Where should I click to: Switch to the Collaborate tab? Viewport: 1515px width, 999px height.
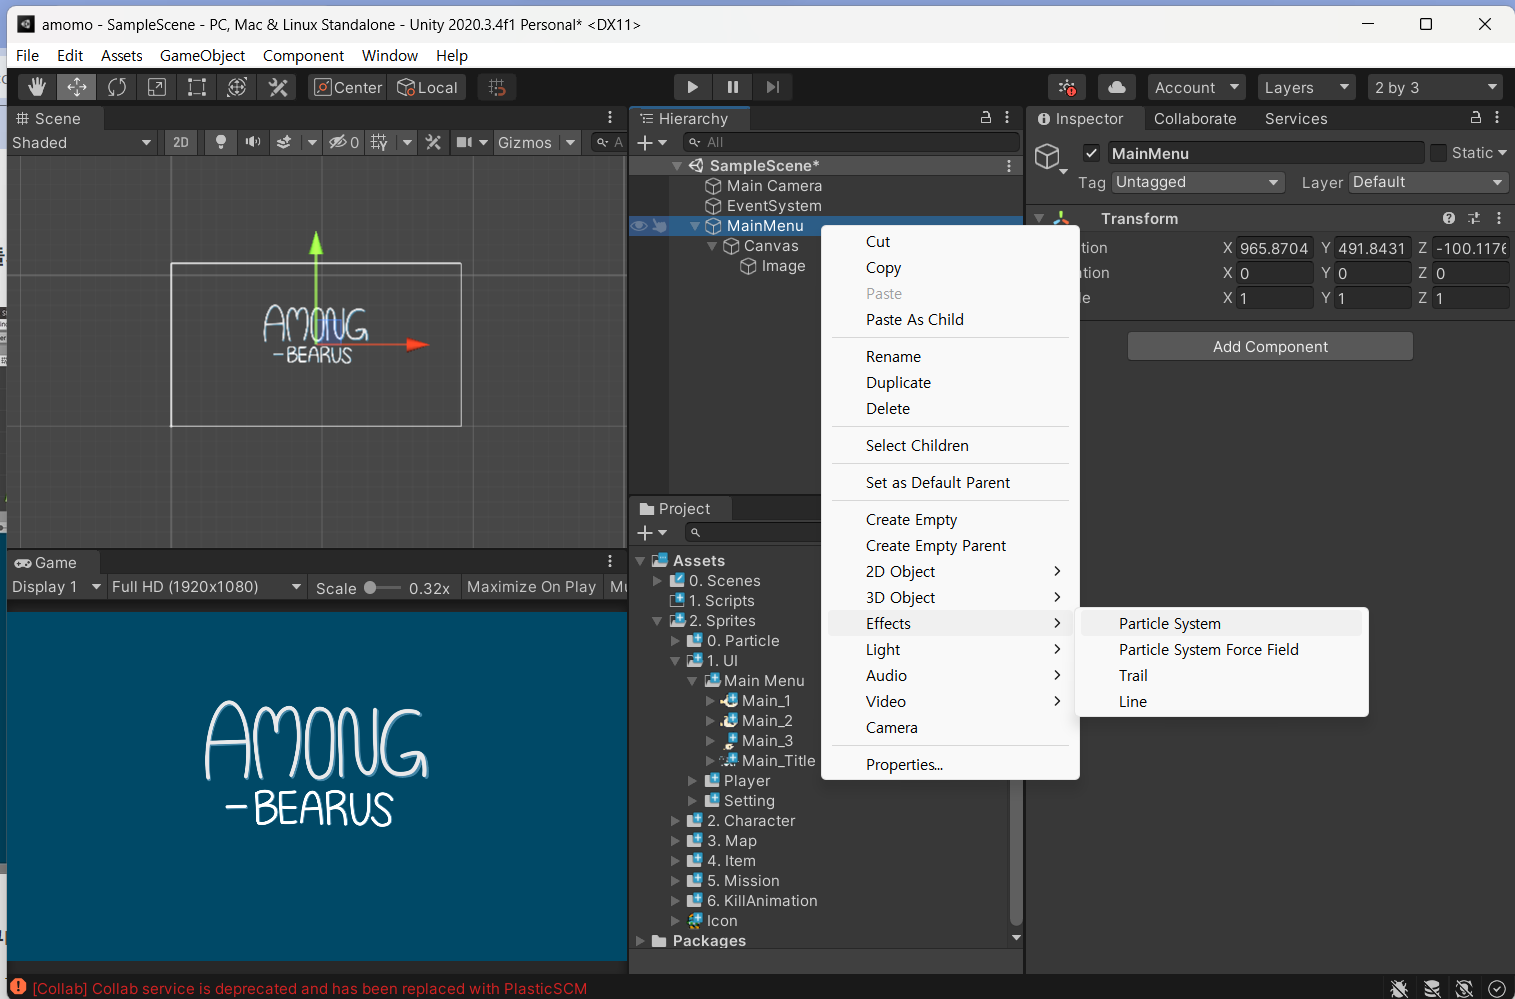click(1195, 118)
